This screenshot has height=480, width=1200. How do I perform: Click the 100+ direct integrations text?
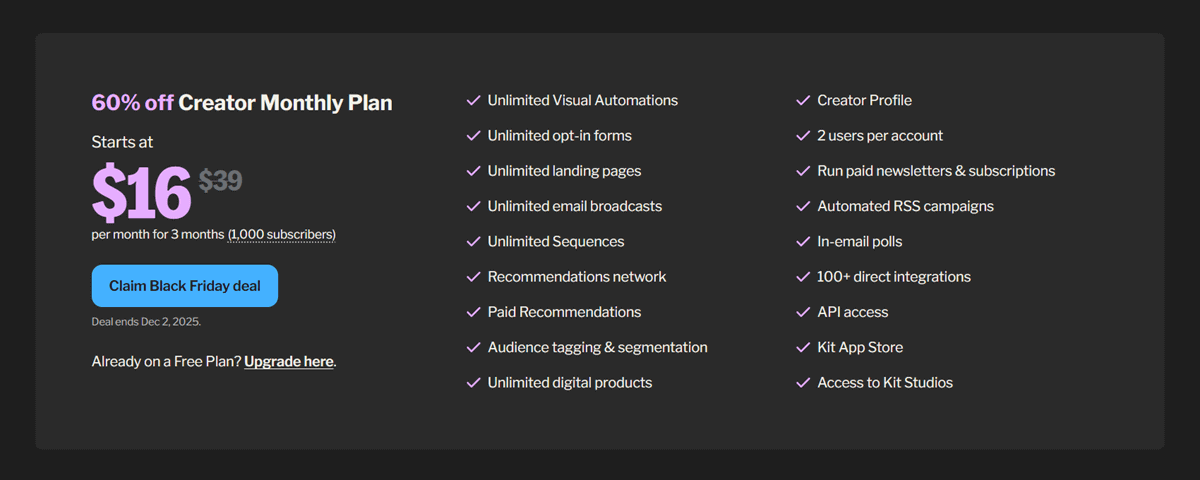click(x=893, y=277)
